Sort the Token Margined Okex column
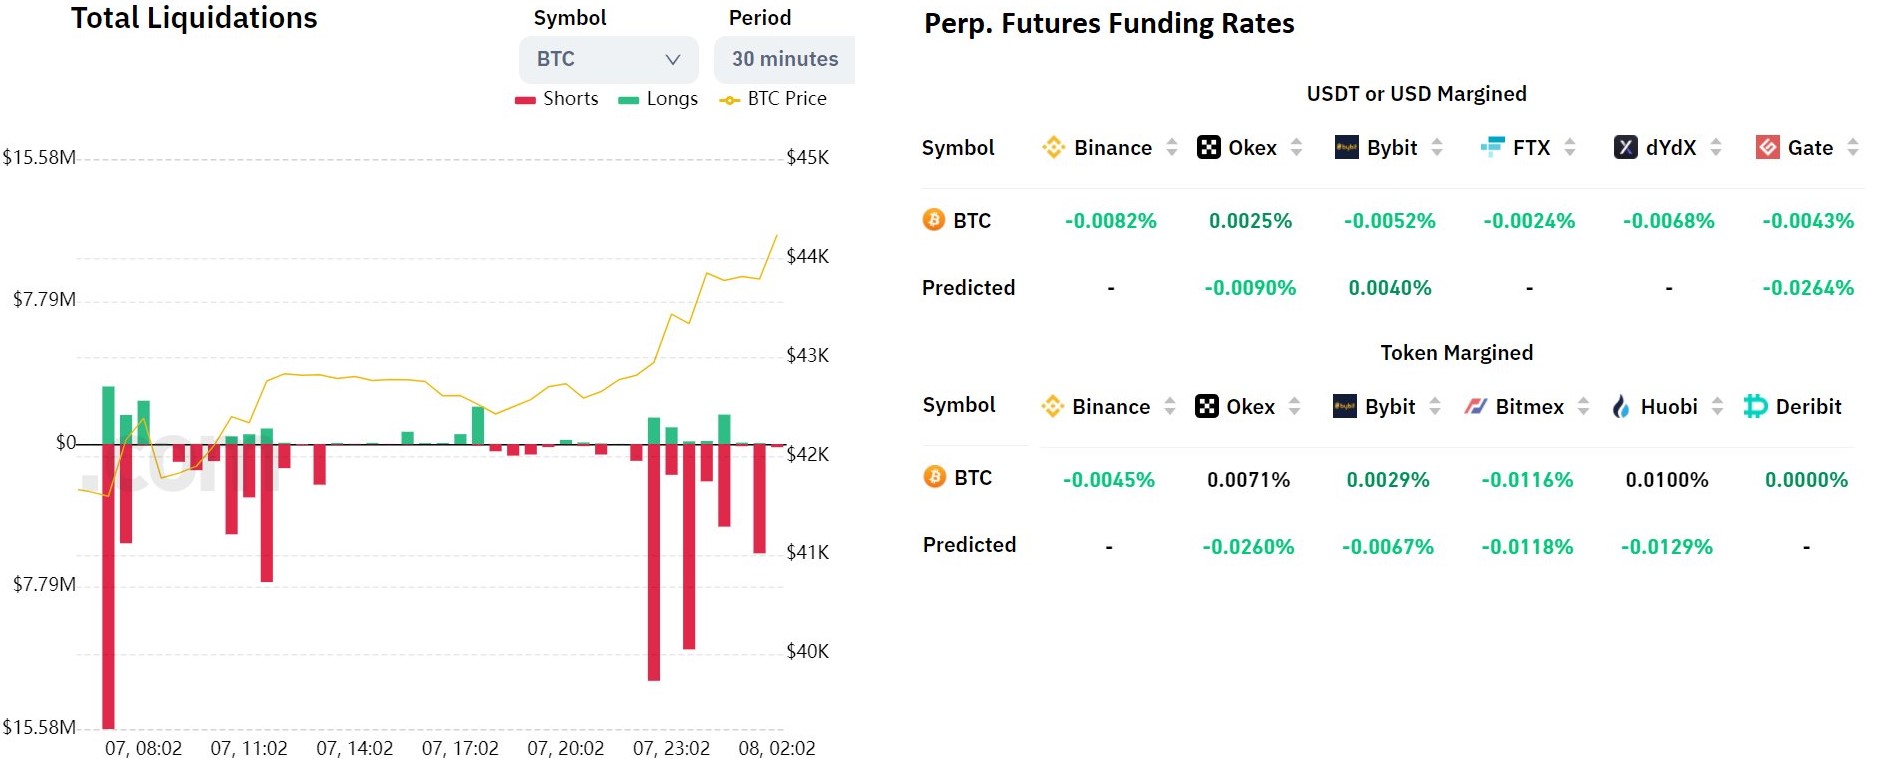 coord(1294,407)
